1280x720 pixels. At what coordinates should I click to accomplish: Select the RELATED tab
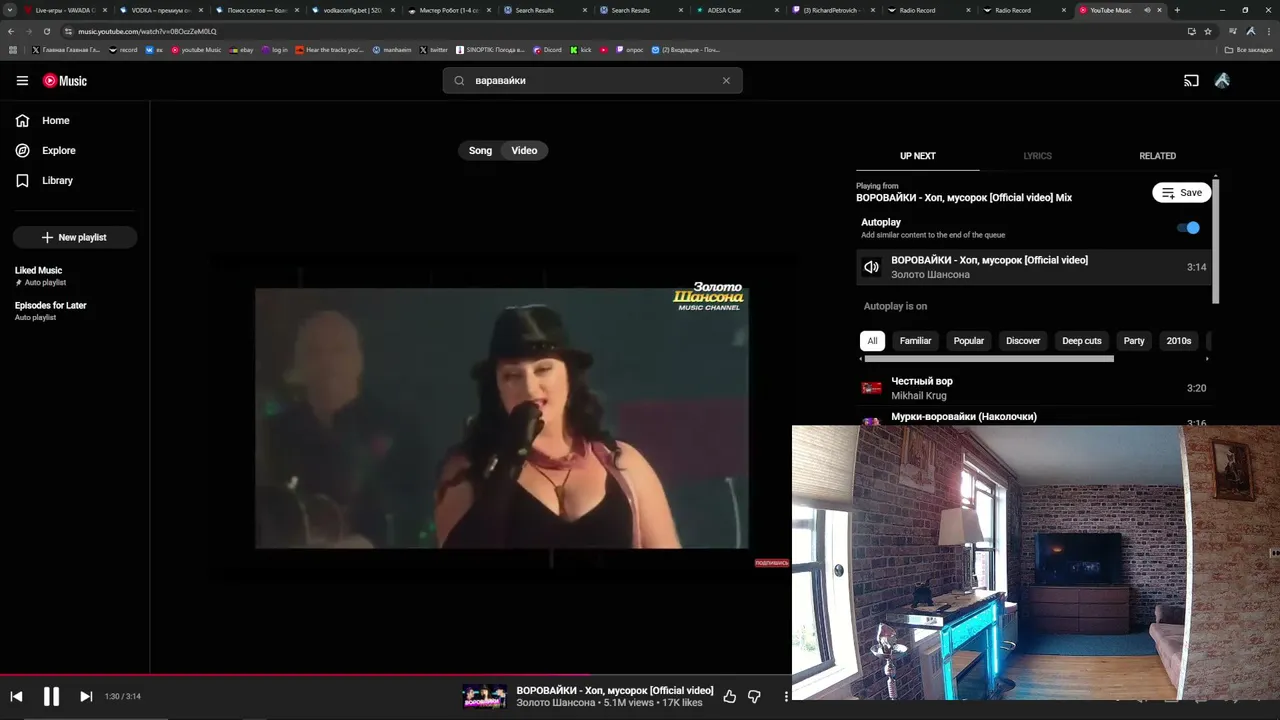pyautogui.click(x=1157, y=156)
